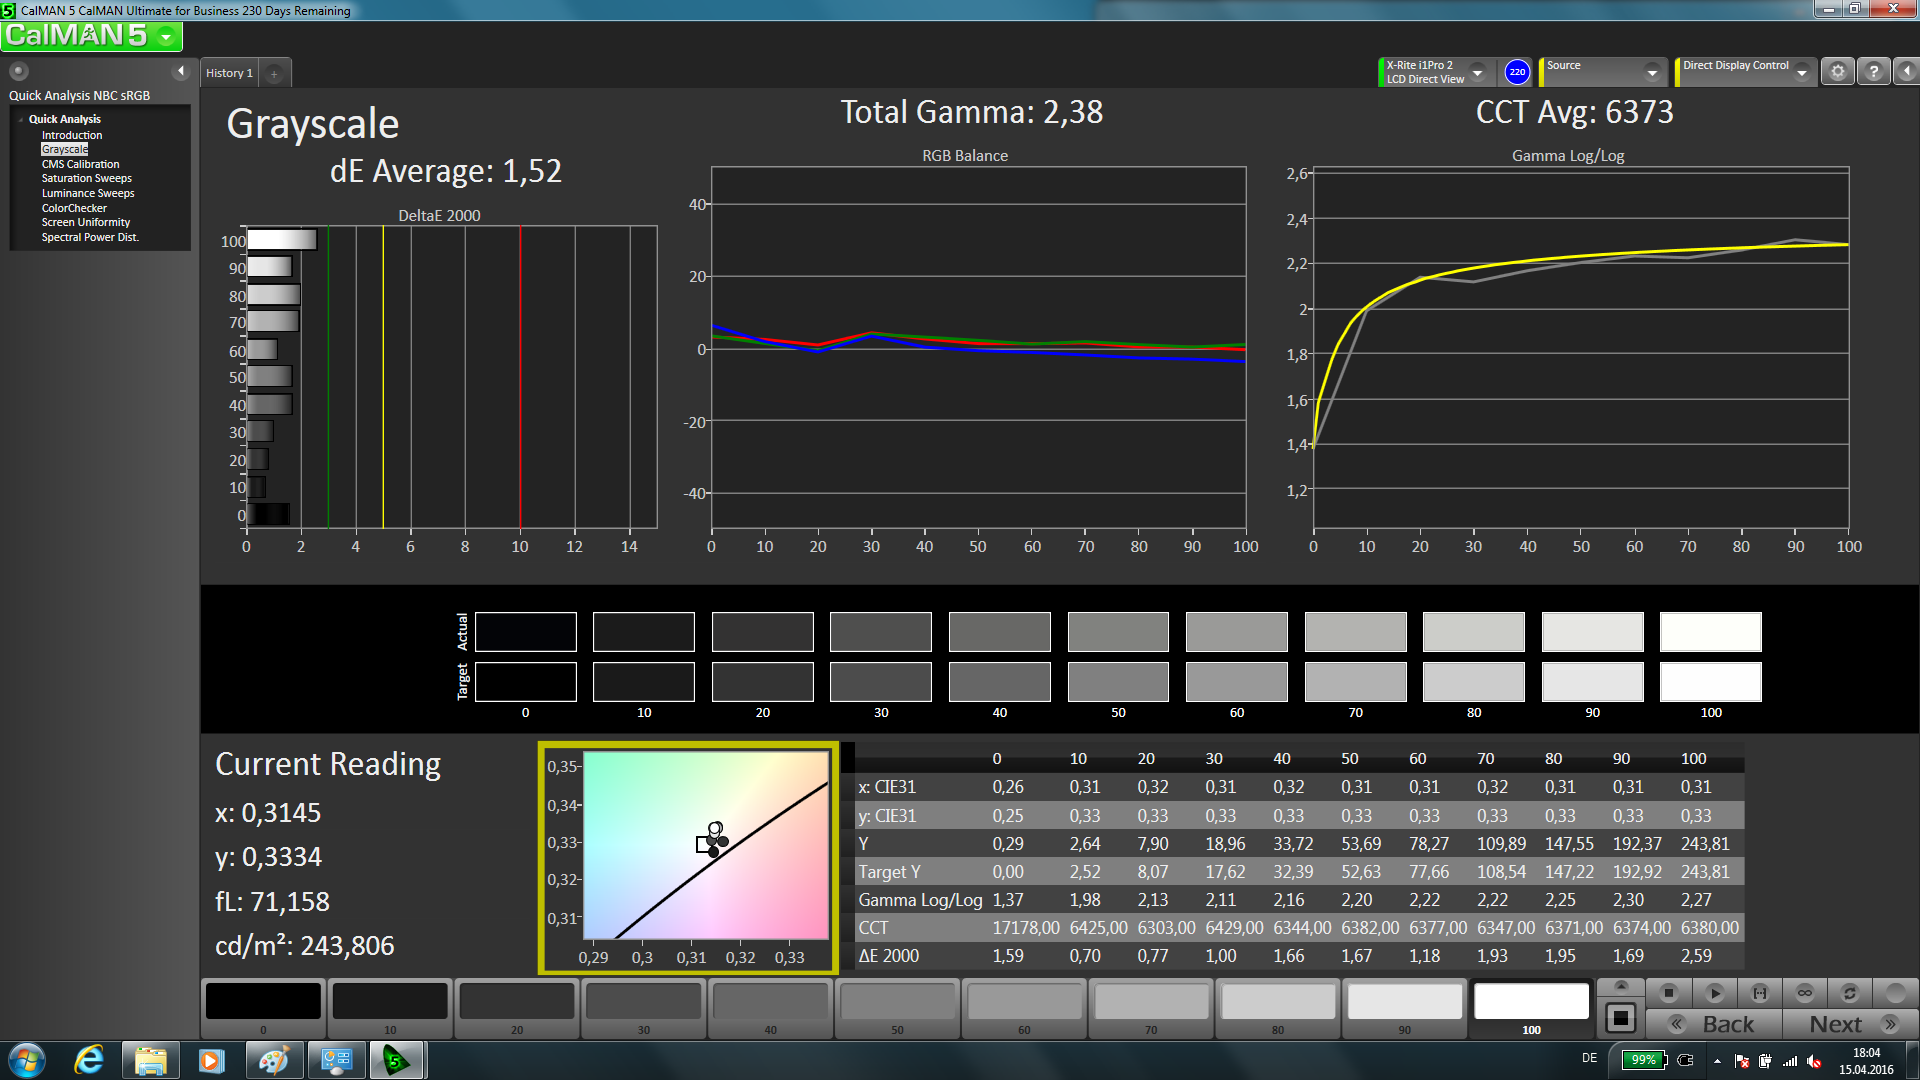This screenshot has height=1080, width=1920.
Task: Click the Back button
Action: coord(1715,1024)
